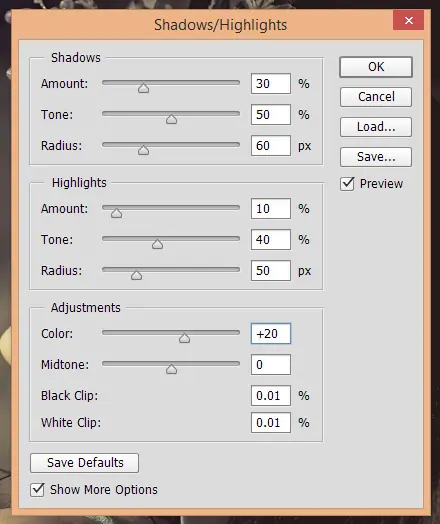The image size is (440, 524).
Task: Click the Color adjustment slider handle
Action: 184,338
